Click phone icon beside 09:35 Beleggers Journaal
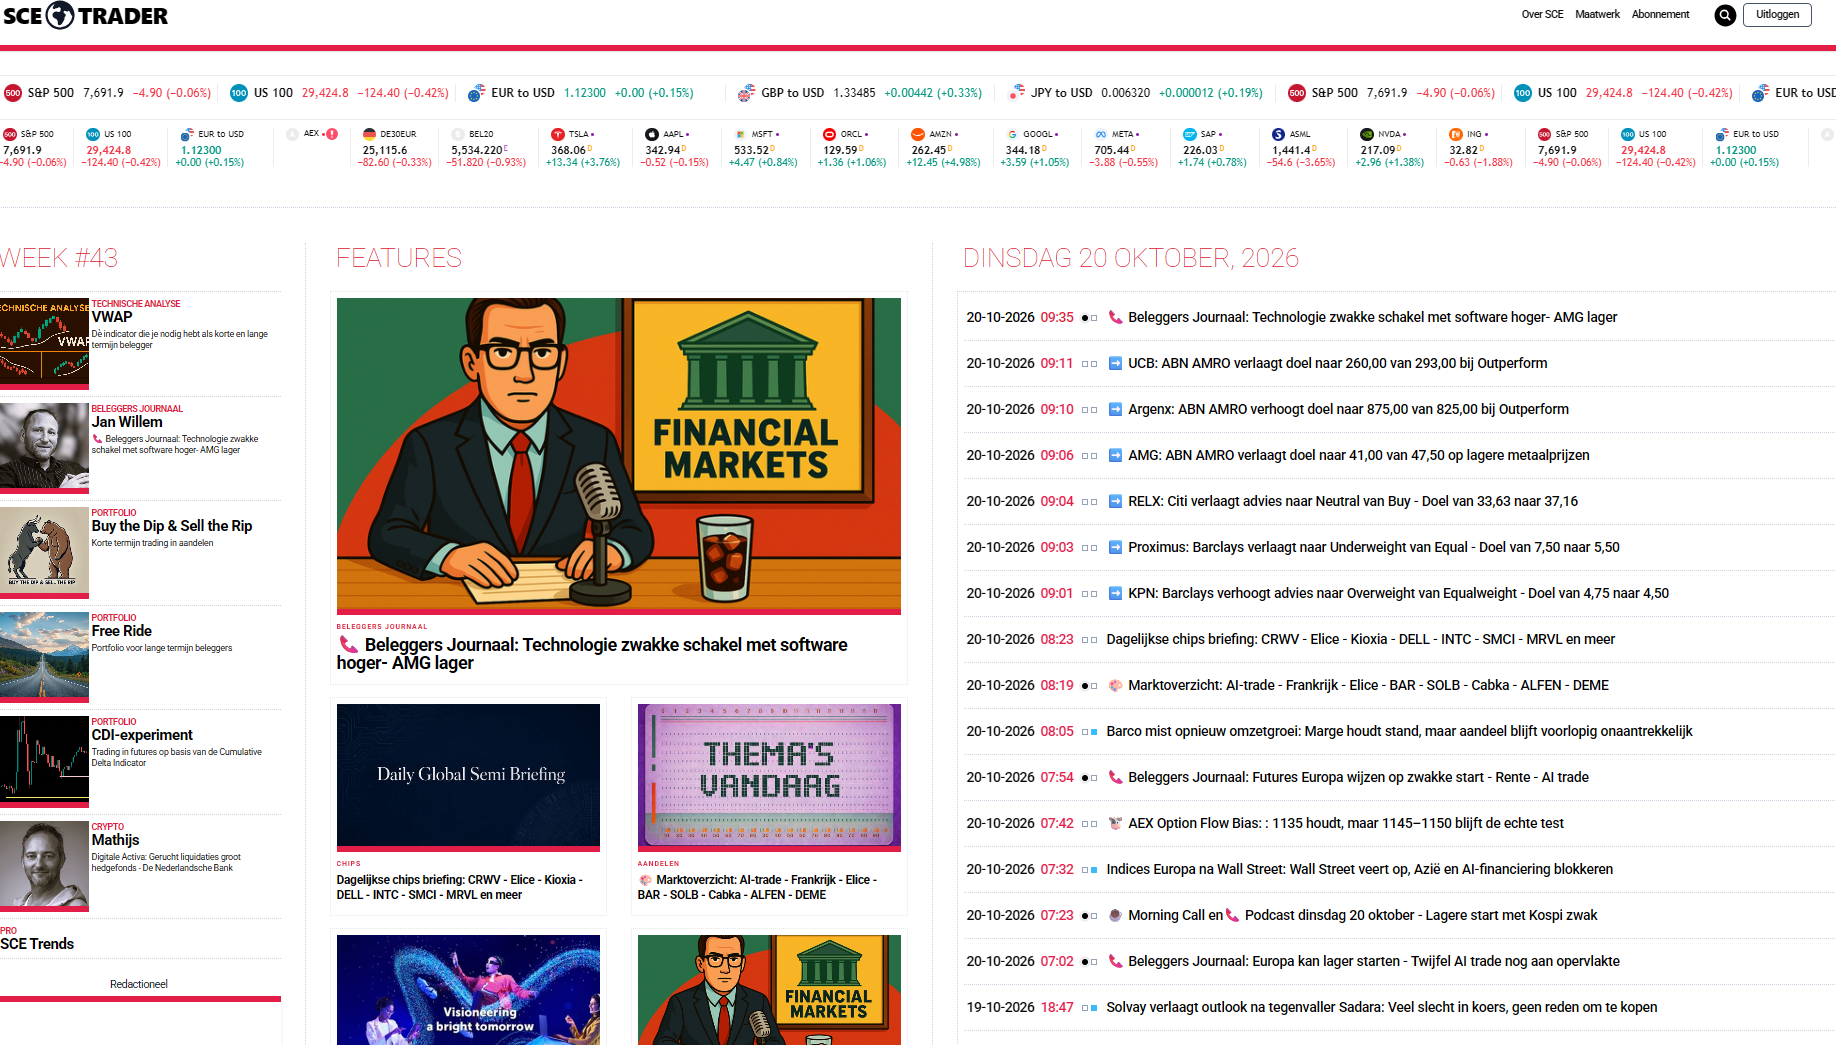The height and width of the screenshot is (1045, 1836). [x=1115, y=317]
